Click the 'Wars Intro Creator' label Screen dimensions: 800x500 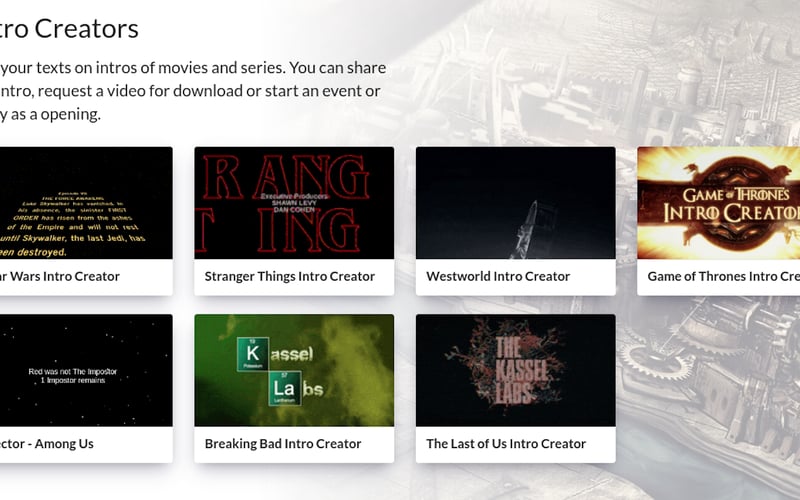[64, 277]
